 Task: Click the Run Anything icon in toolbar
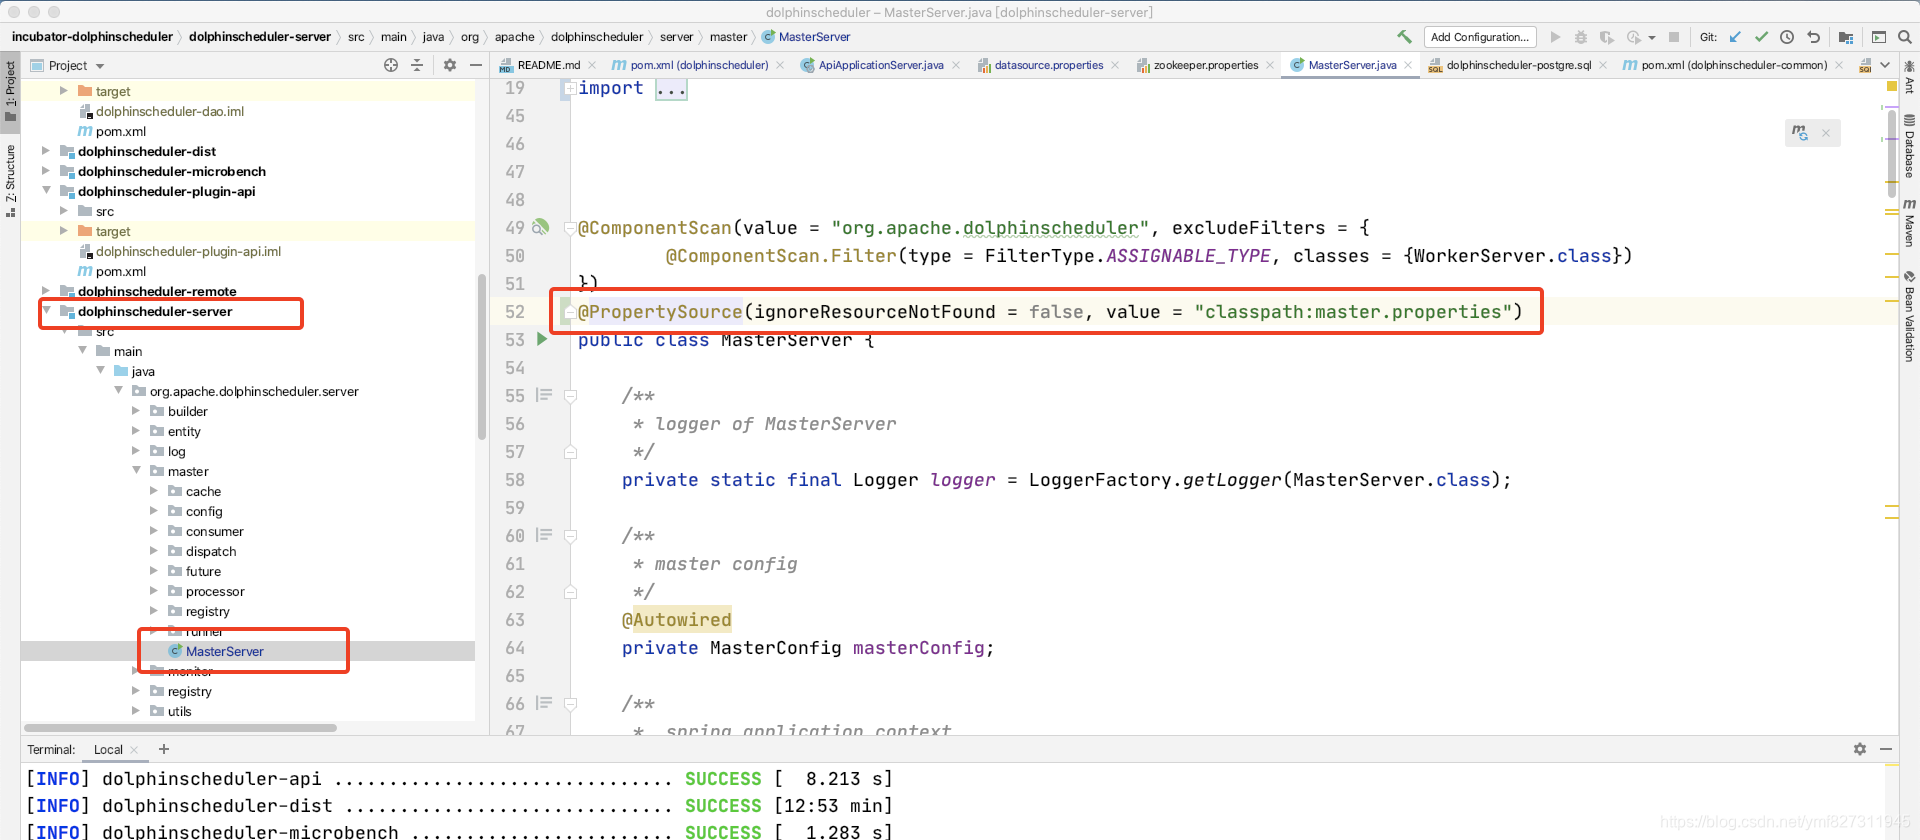[1879, 37]
